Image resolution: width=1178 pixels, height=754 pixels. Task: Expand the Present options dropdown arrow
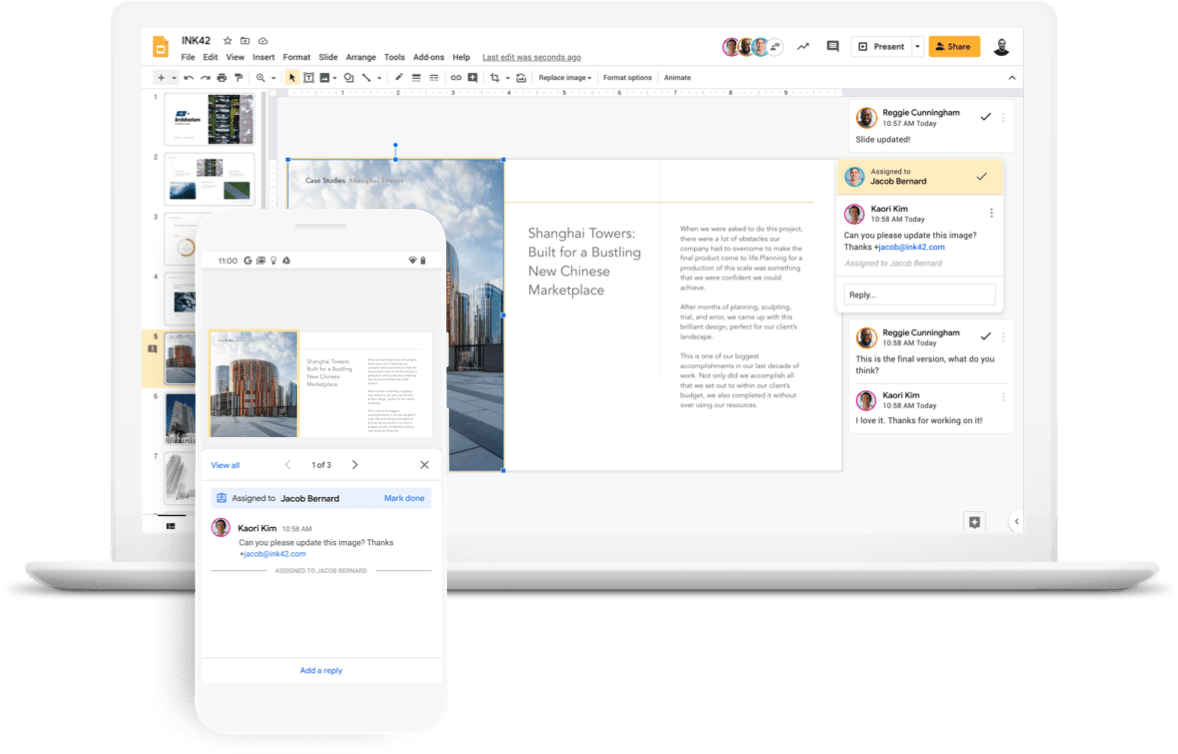coord(917,47)
